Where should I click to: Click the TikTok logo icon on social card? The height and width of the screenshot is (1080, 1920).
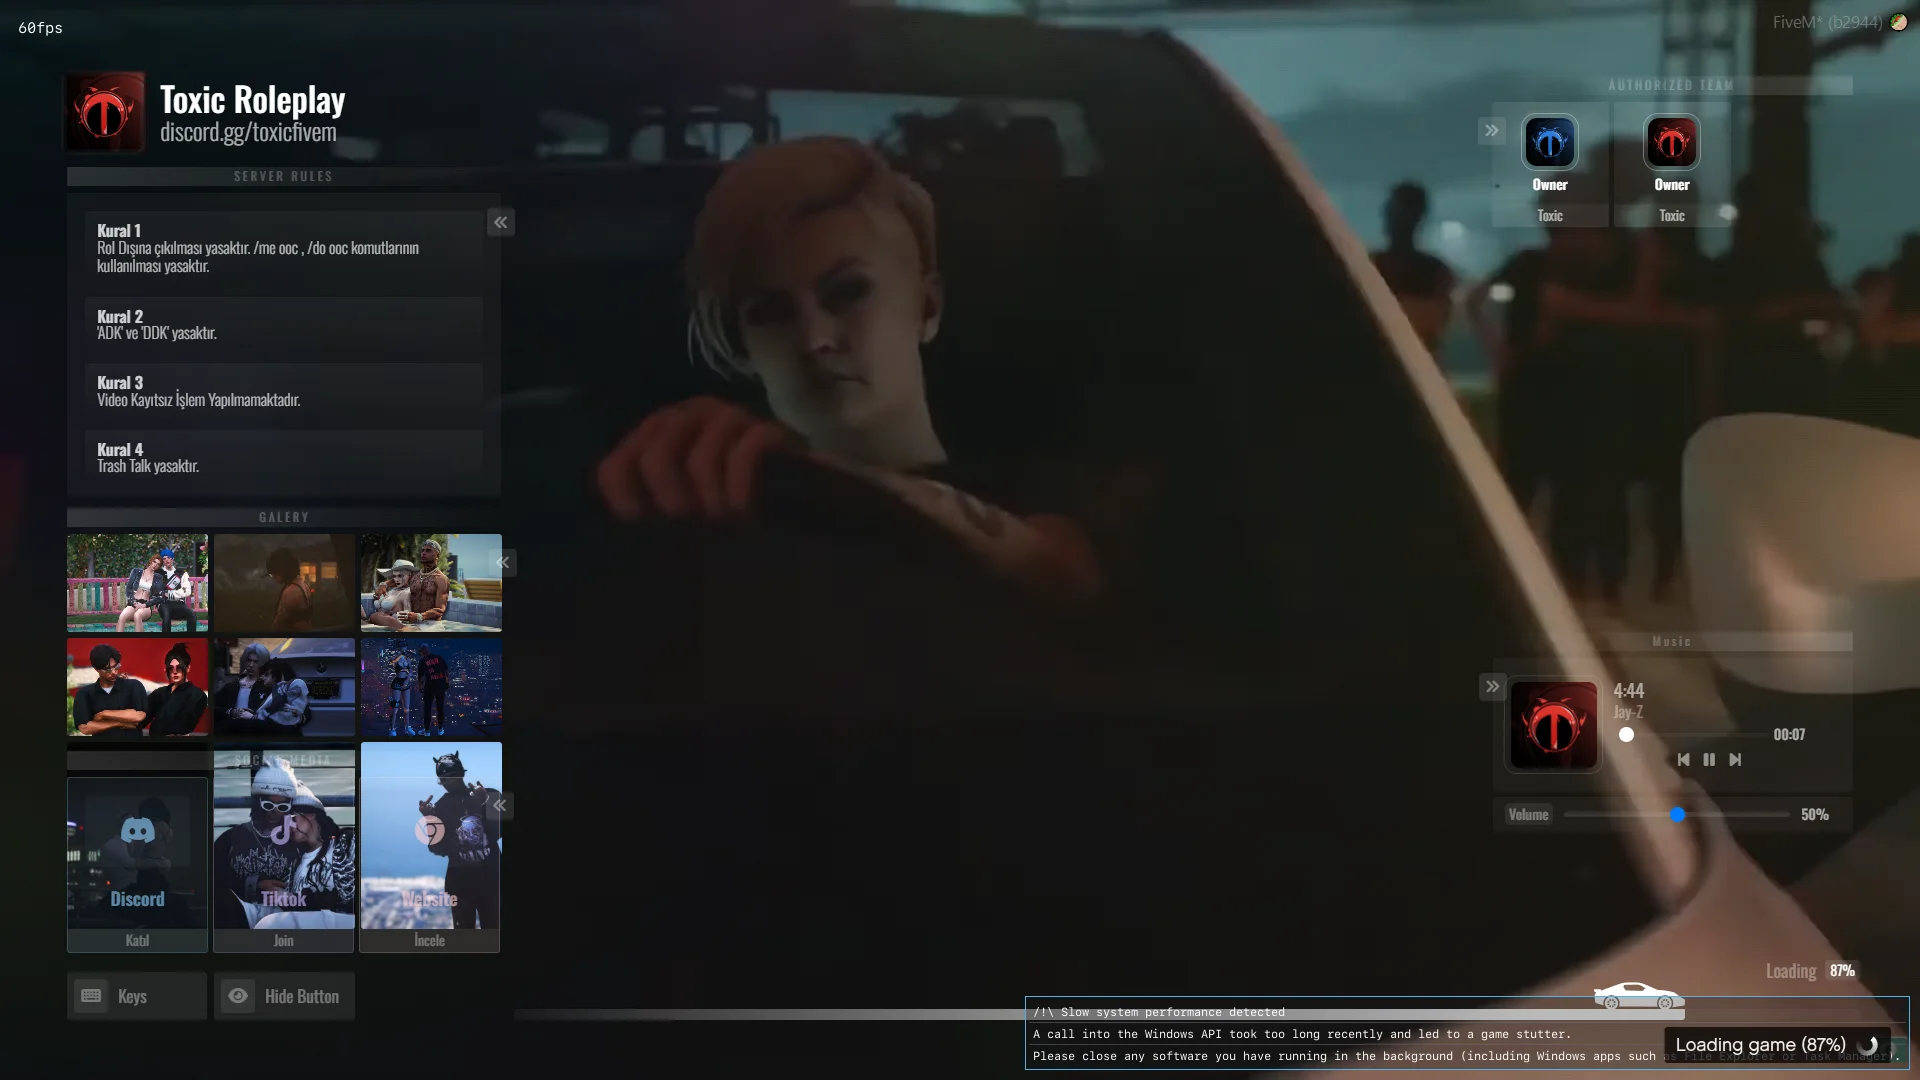point(284,830)
